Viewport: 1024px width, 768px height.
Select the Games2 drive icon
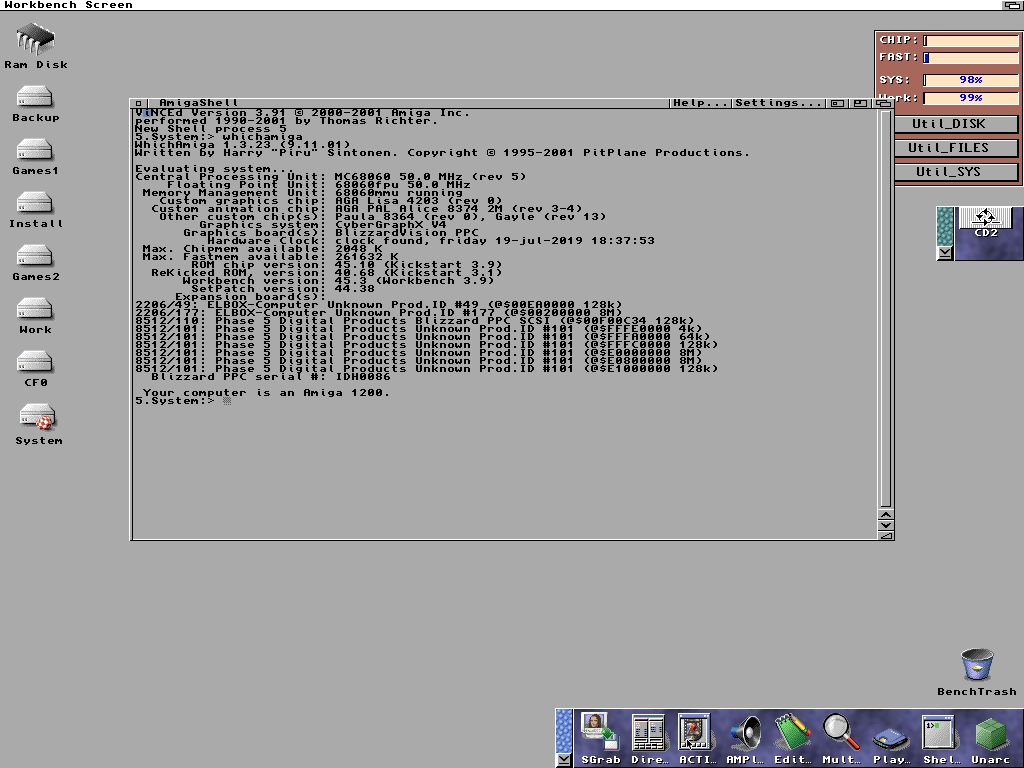click(x=35, y=263)
